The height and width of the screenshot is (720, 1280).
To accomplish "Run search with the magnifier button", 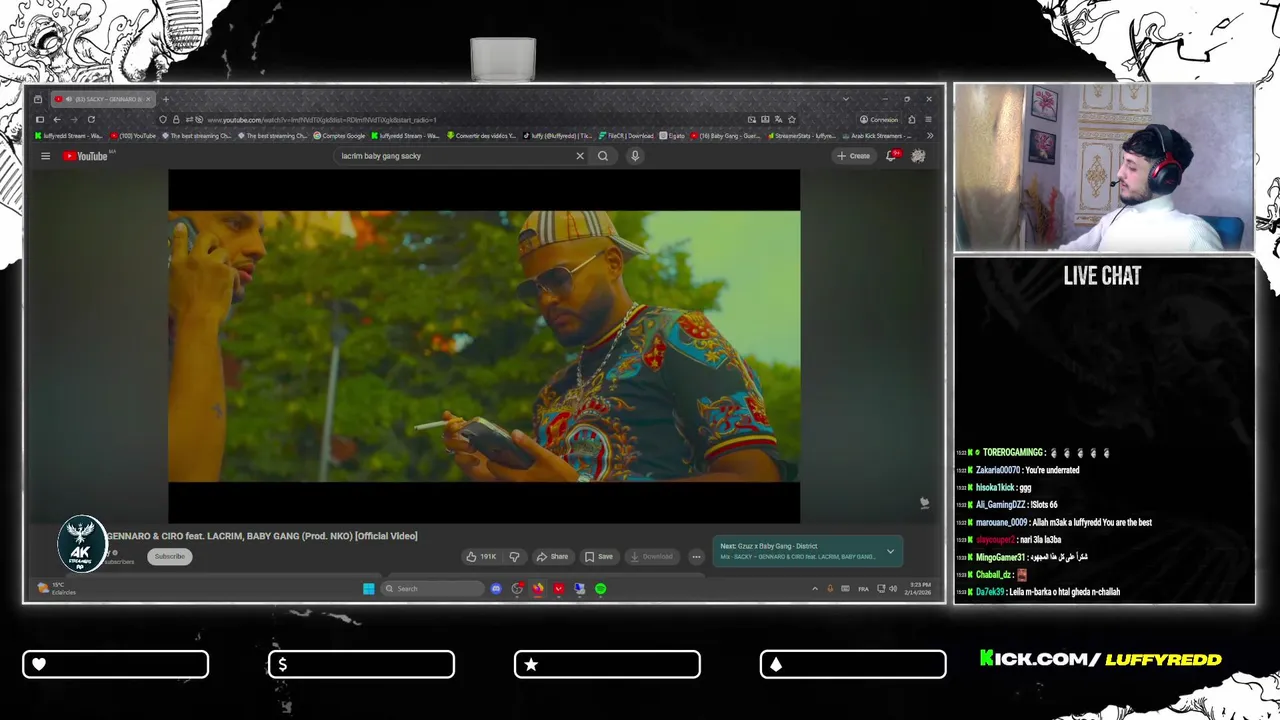I will (603, 156).
